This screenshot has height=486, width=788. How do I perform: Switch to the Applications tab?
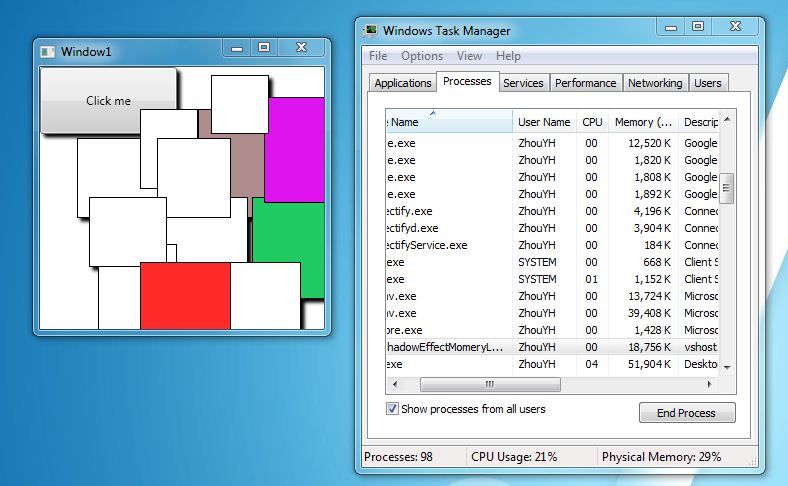point(403,83)
